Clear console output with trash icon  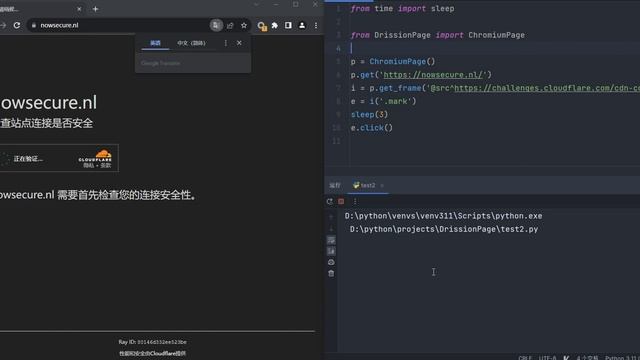click(x=331, y=273)
